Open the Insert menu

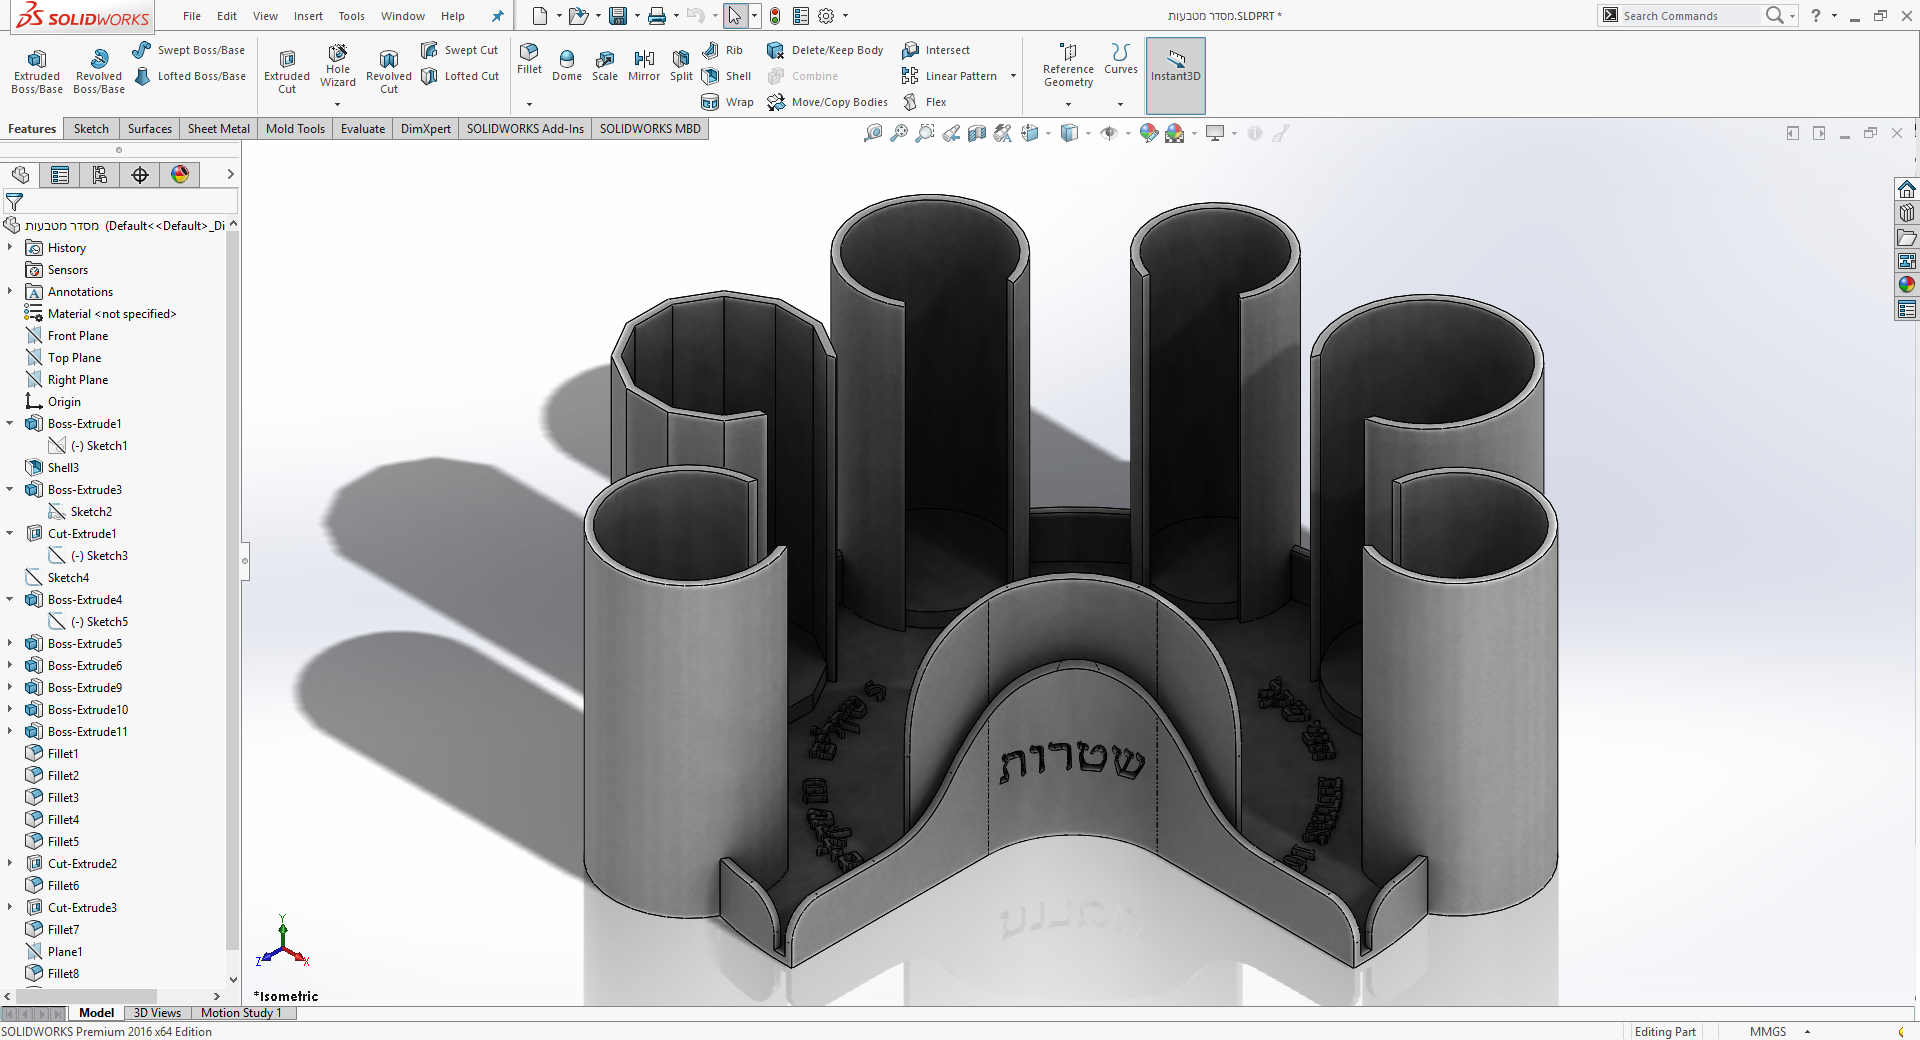(308, 16)
